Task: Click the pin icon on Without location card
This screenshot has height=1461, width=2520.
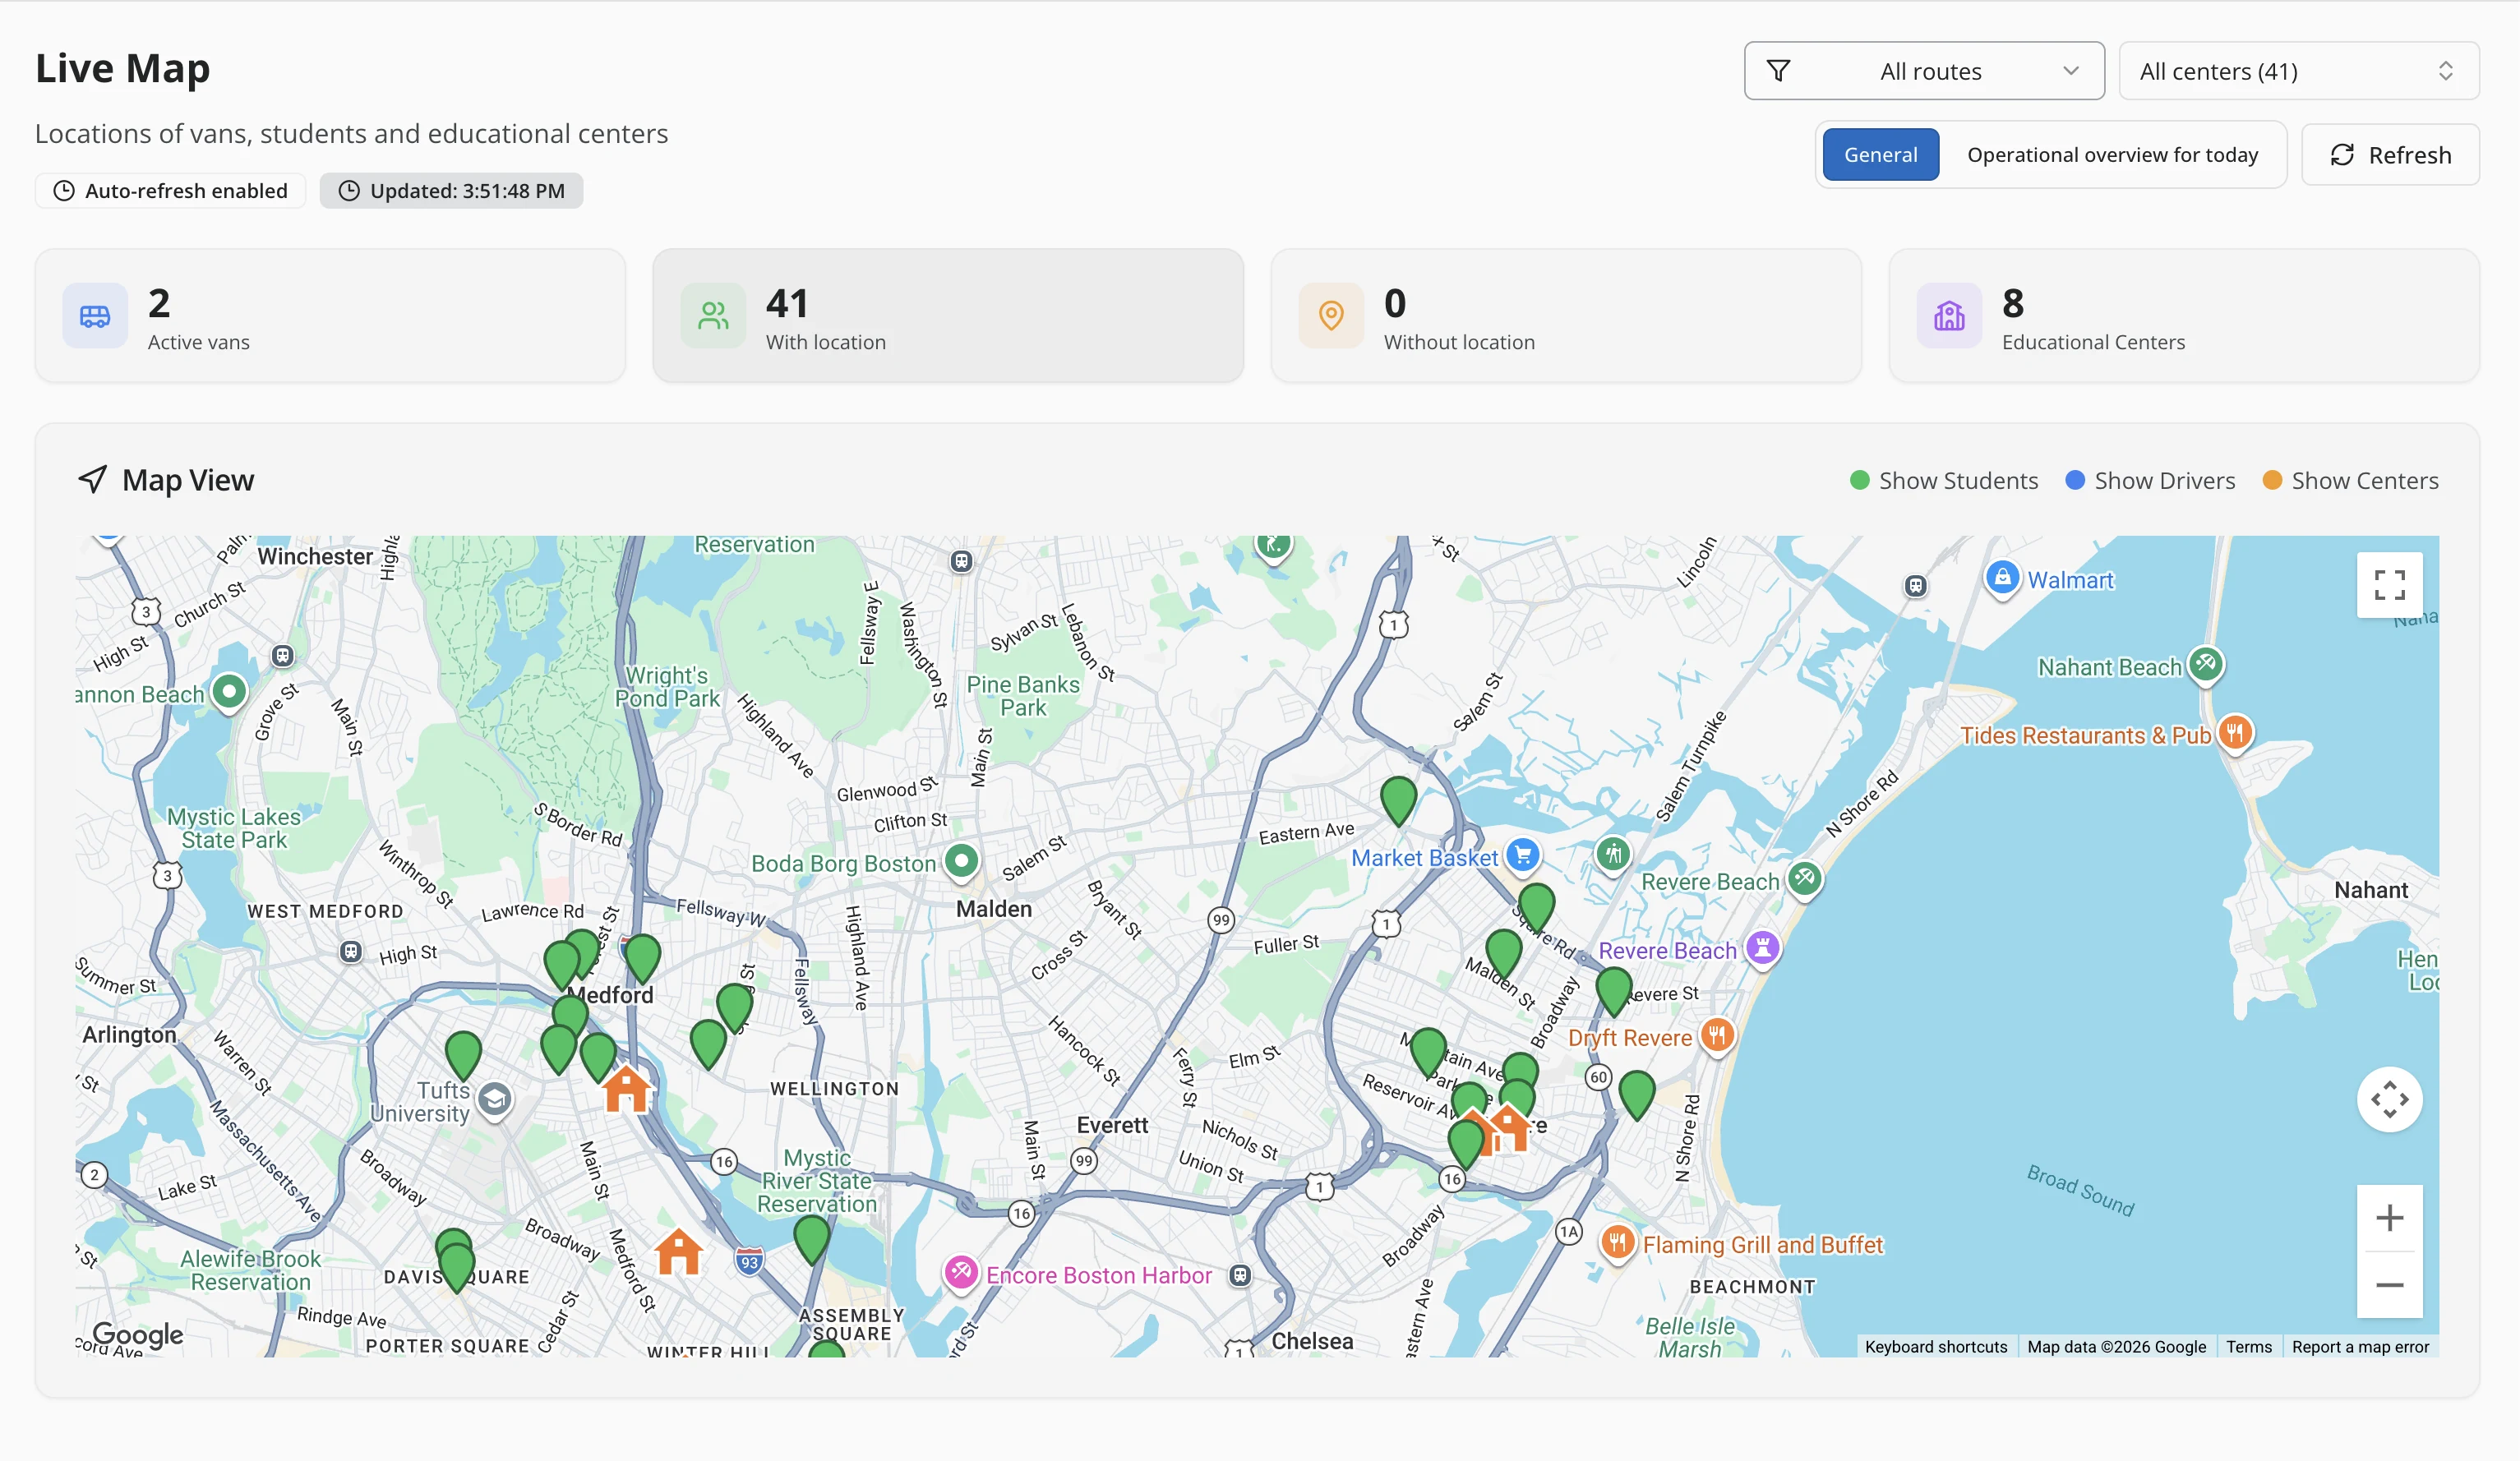Action: tap(1331, 316)
